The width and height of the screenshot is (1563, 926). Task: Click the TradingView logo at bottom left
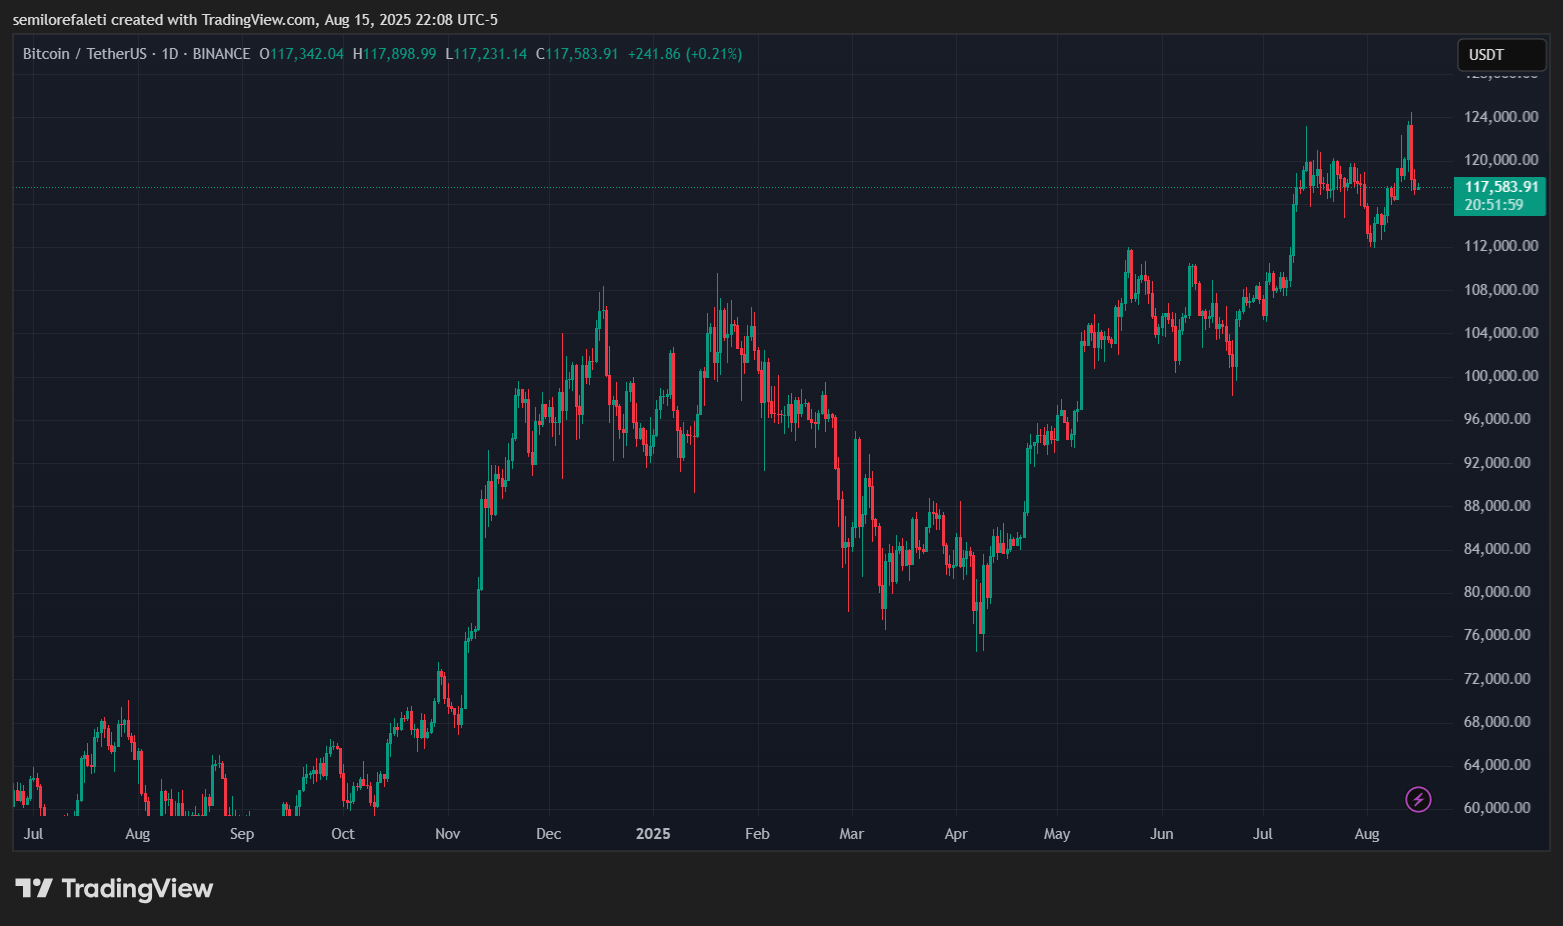(x=114, y=888)
